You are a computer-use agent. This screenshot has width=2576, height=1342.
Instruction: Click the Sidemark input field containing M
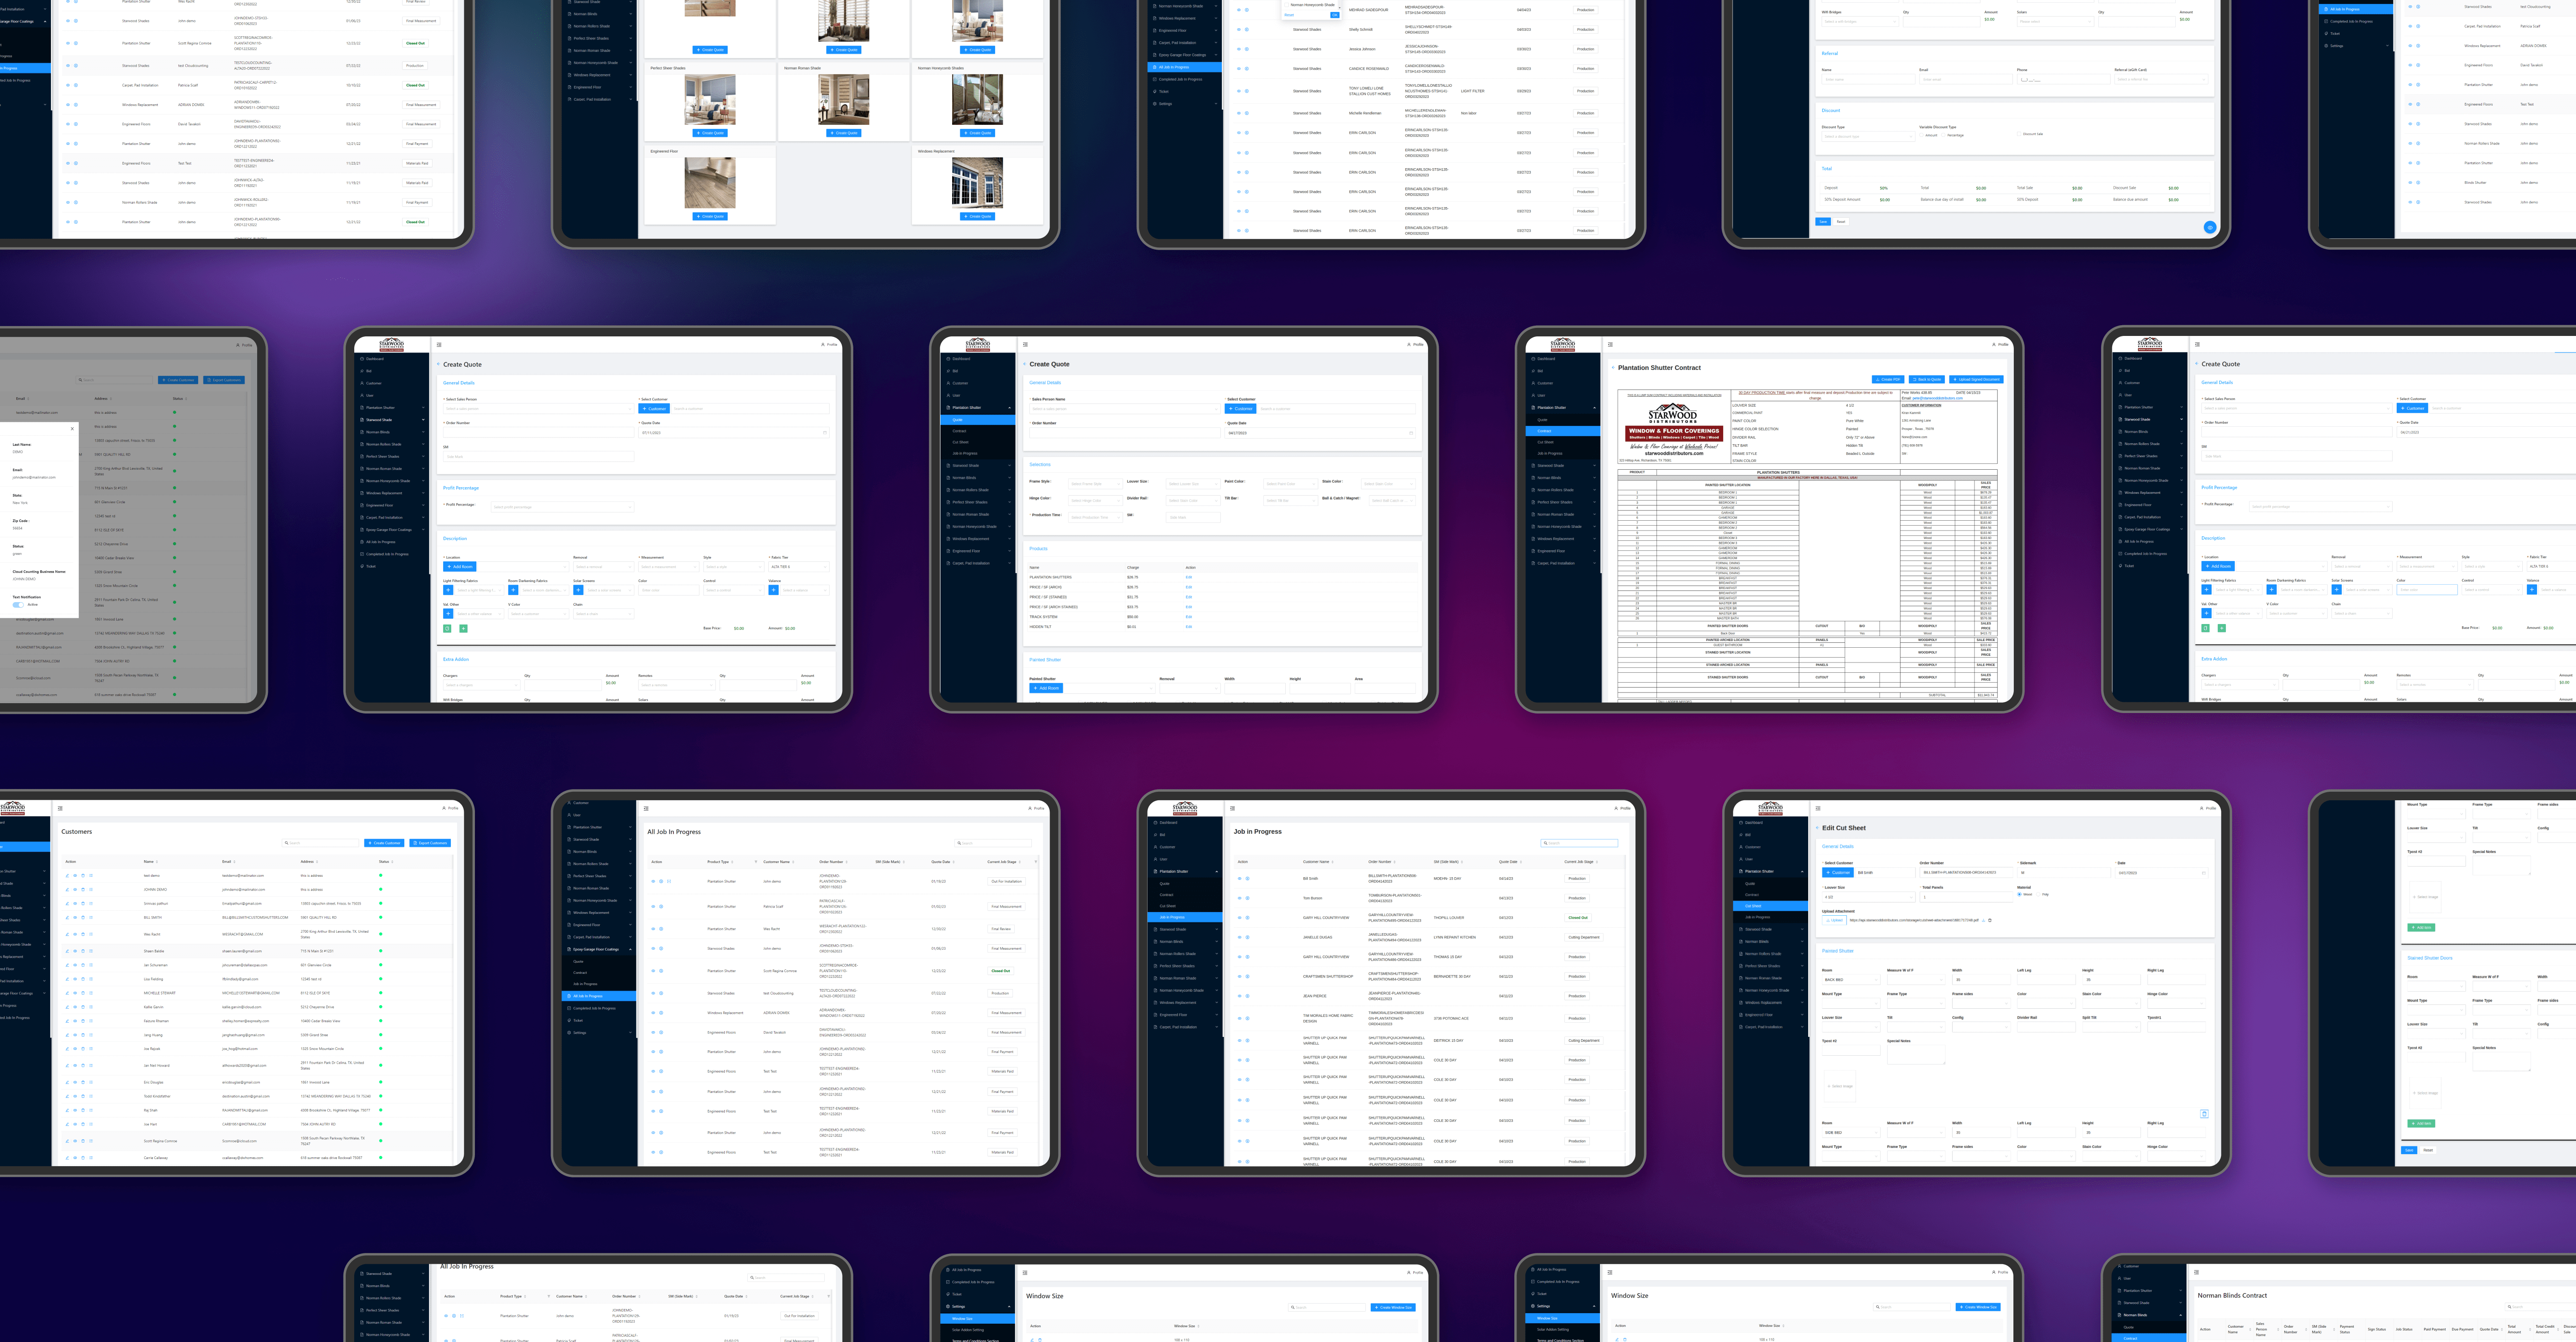tap(2064, 873)
